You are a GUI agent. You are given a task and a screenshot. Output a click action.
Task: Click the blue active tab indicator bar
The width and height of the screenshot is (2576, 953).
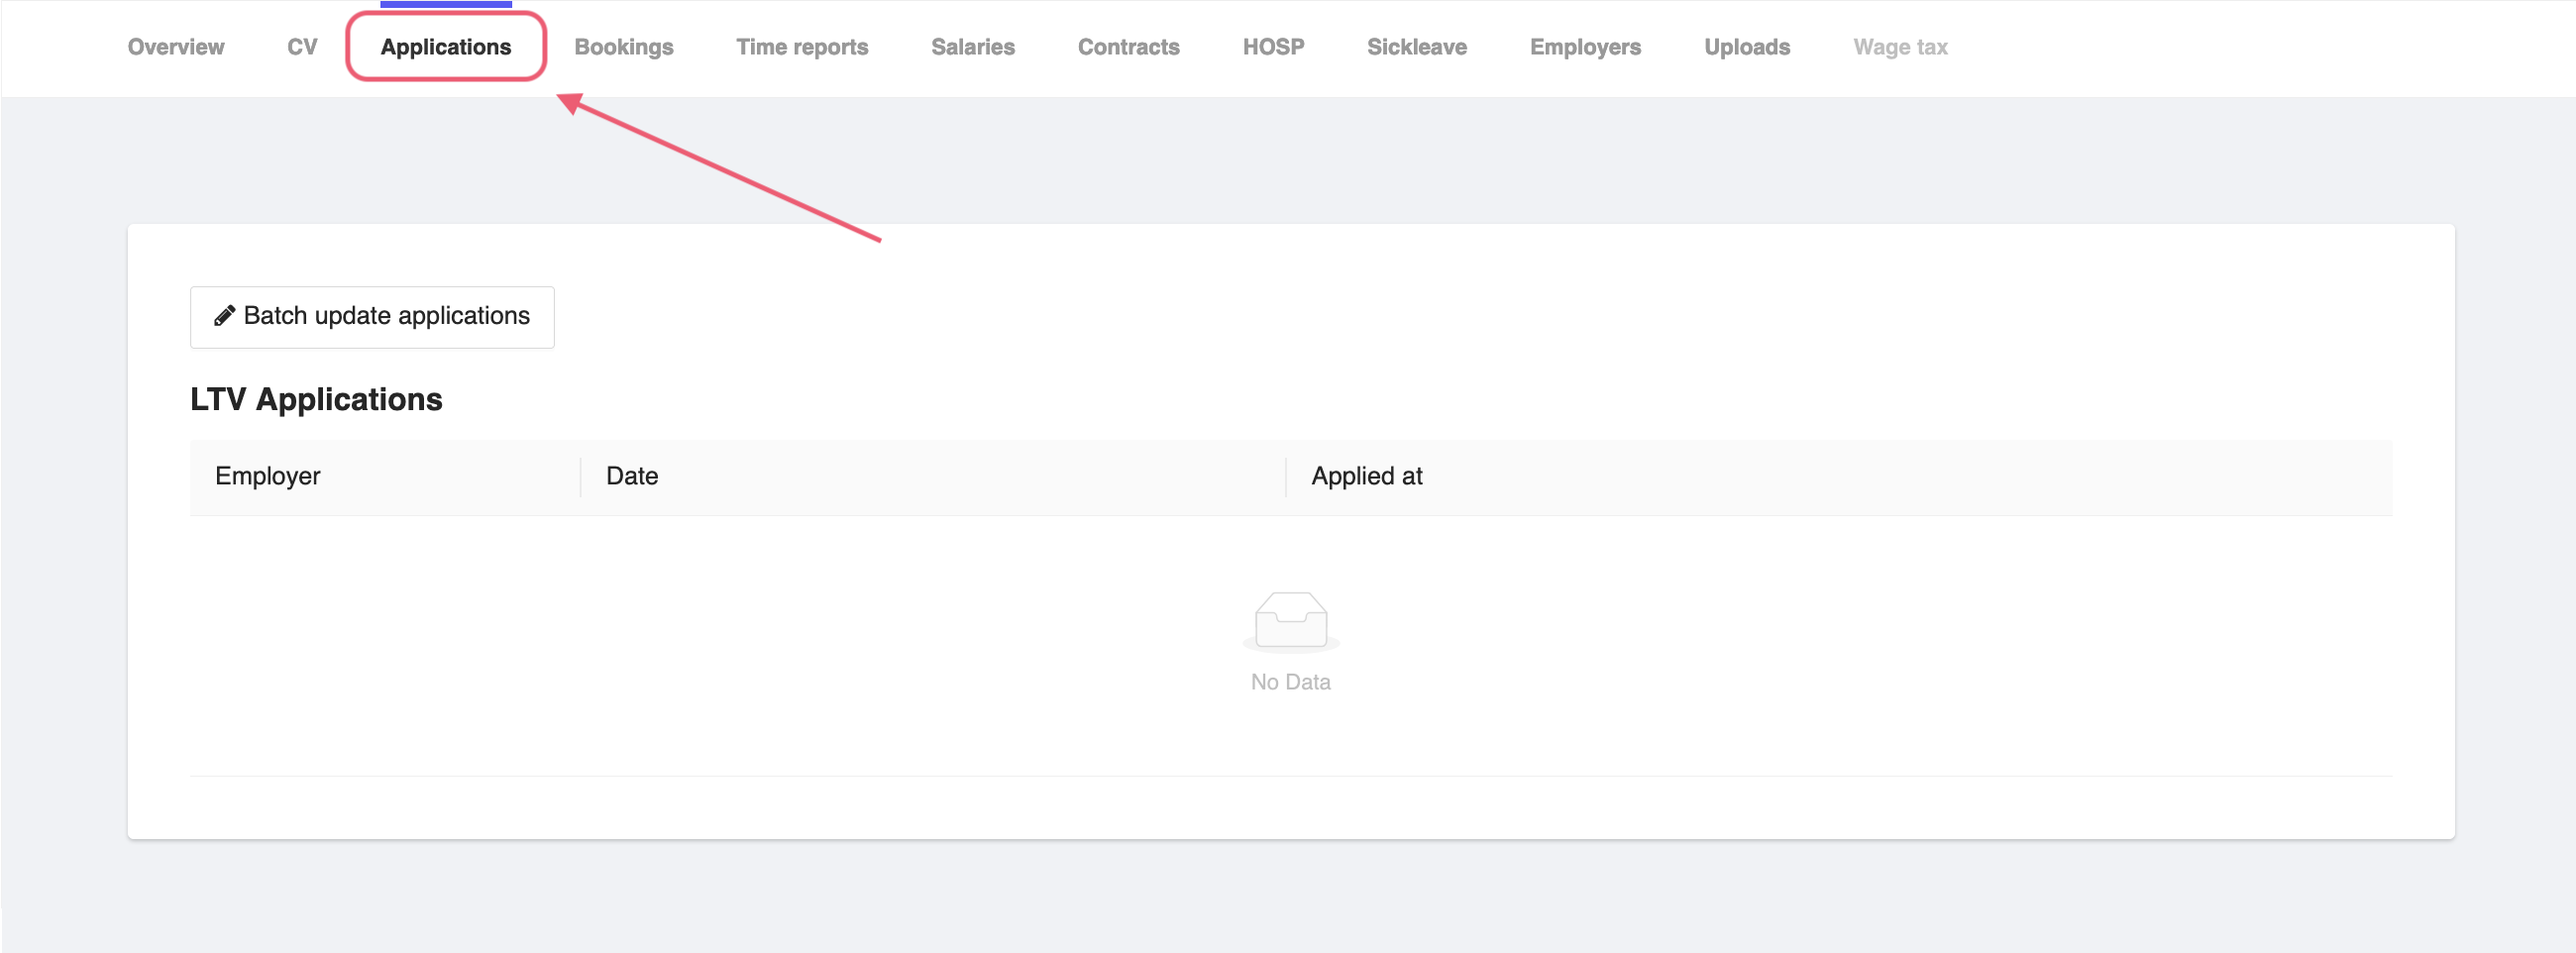tap(446, 4)
